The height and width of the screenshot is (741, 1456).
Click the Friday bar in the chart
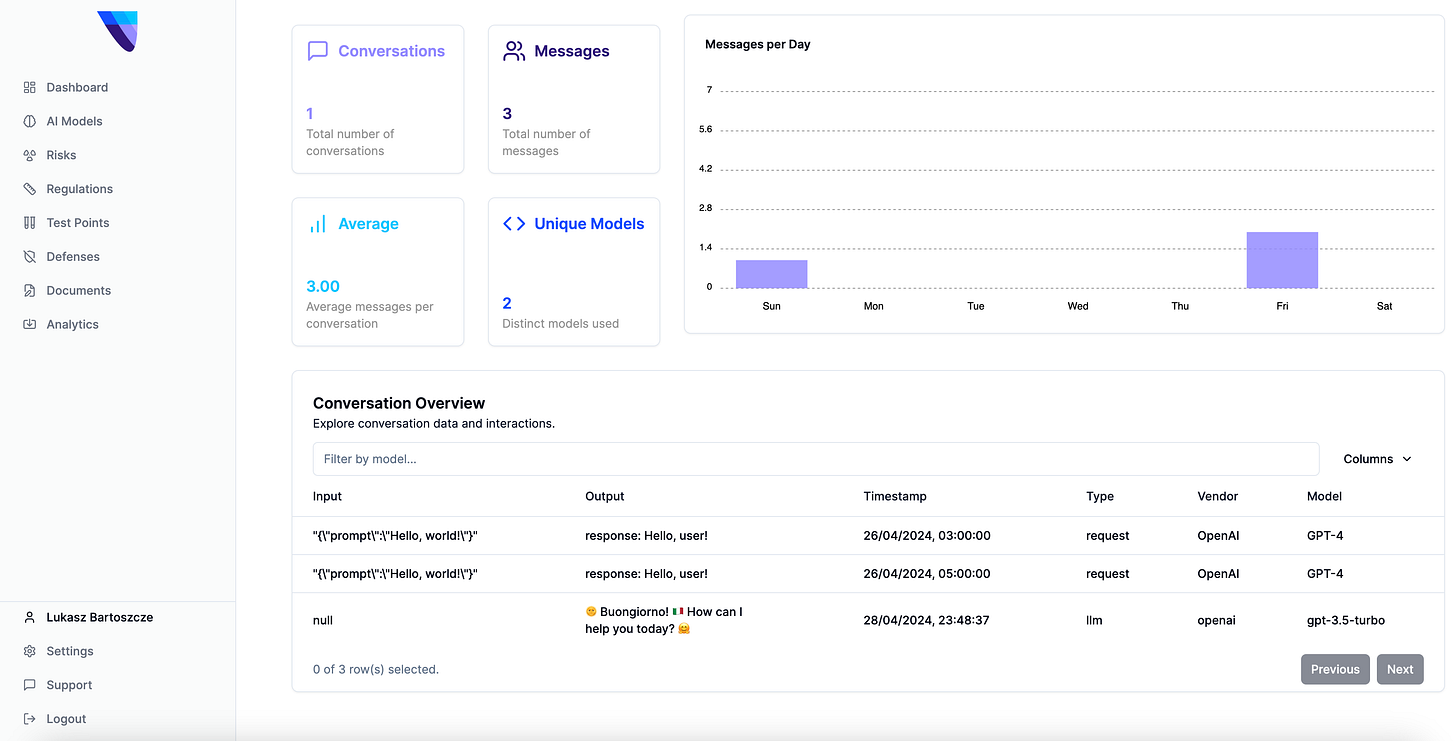tap(1282, 260)
